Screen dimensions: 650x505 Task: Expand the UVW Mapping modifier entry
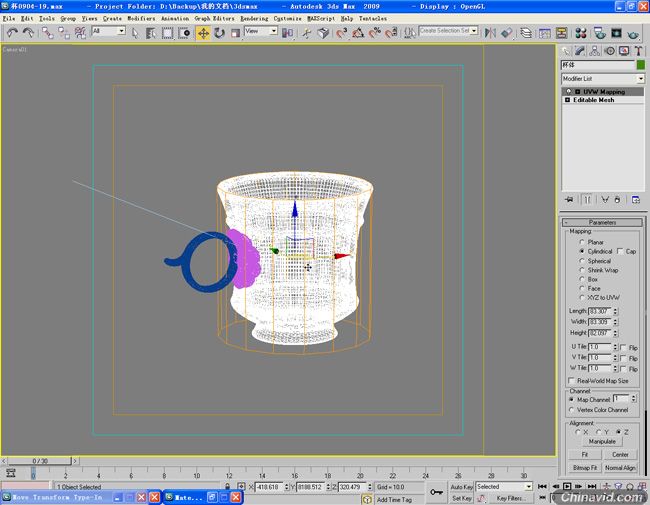tap(577, 92)
